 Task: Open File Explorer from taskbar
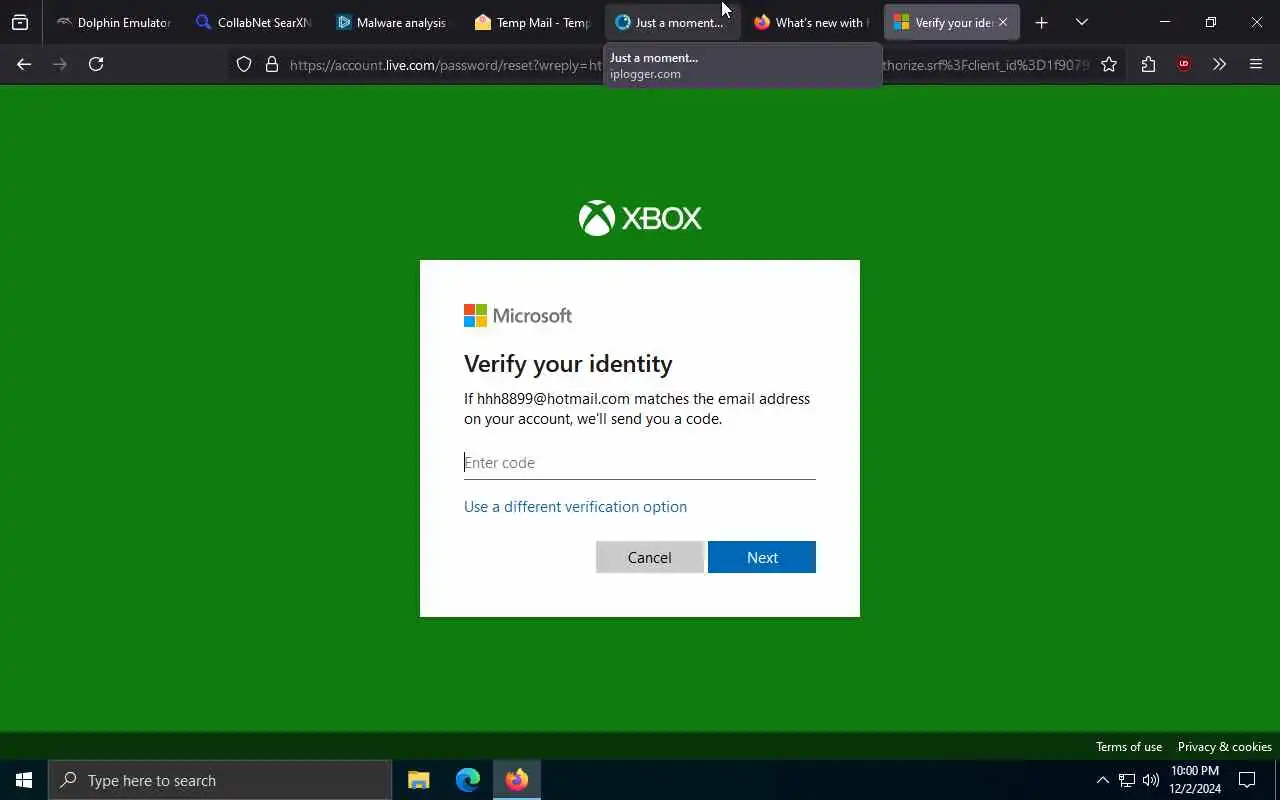click(x=419, y=780)
